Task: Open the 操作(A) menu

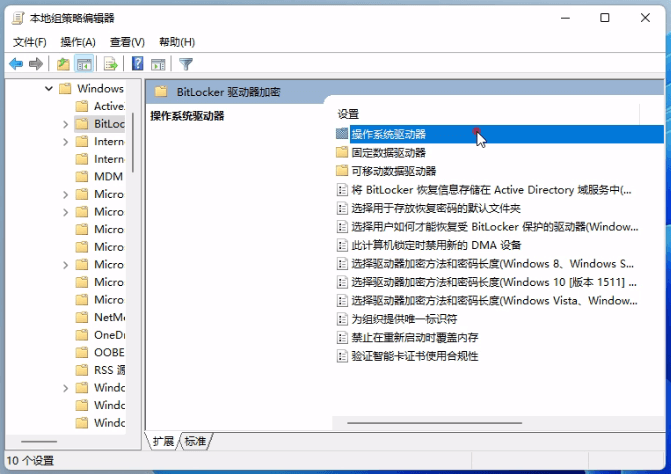Action: [x=78, y=42]
